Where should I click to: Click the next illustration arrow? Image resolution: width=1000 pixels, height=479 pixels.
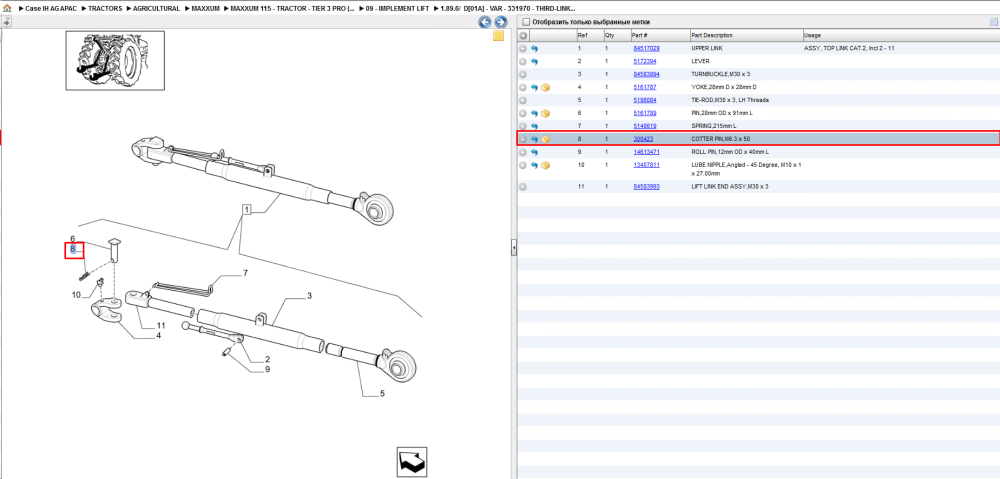click(x=501, y=22)
